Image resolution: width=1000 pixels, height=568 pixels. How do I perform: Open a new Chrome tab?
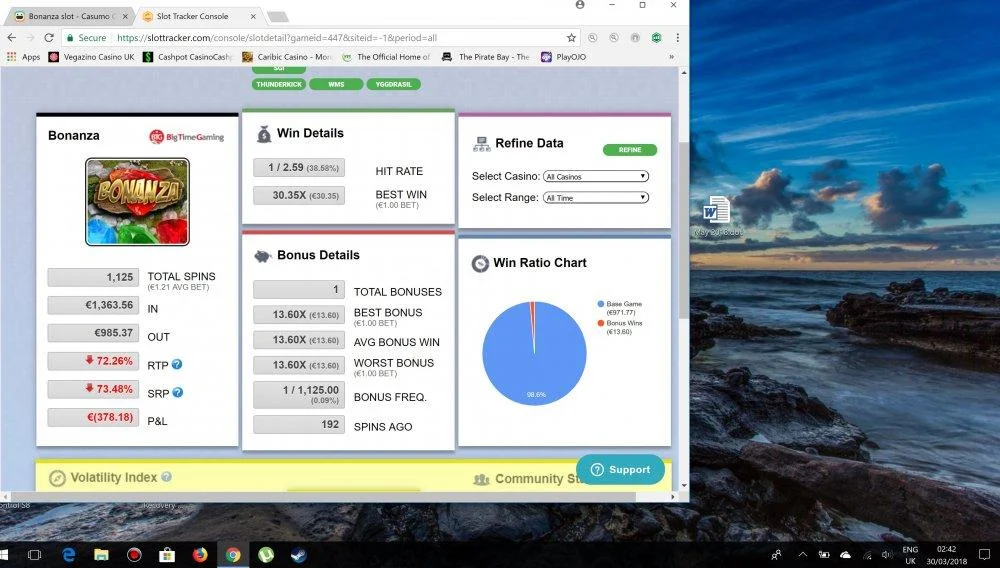[277, 17]
